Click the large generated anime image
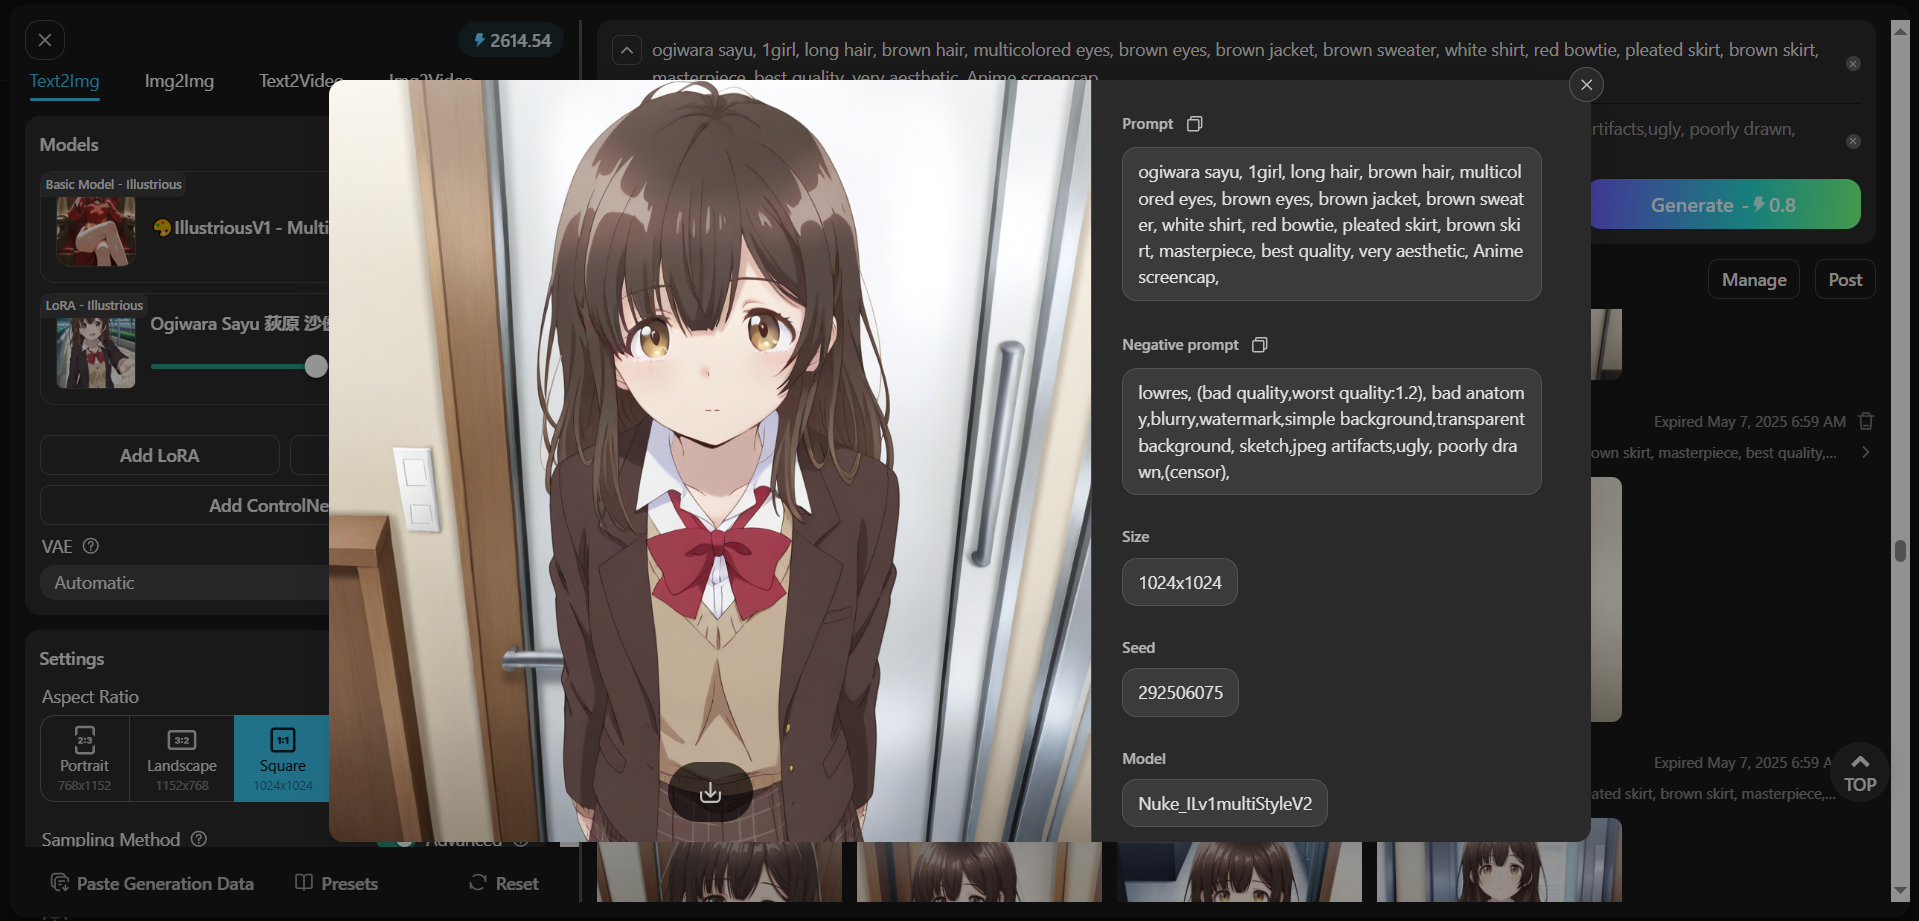The height and width of the screenshot is (921, 1919). (710, 460)
